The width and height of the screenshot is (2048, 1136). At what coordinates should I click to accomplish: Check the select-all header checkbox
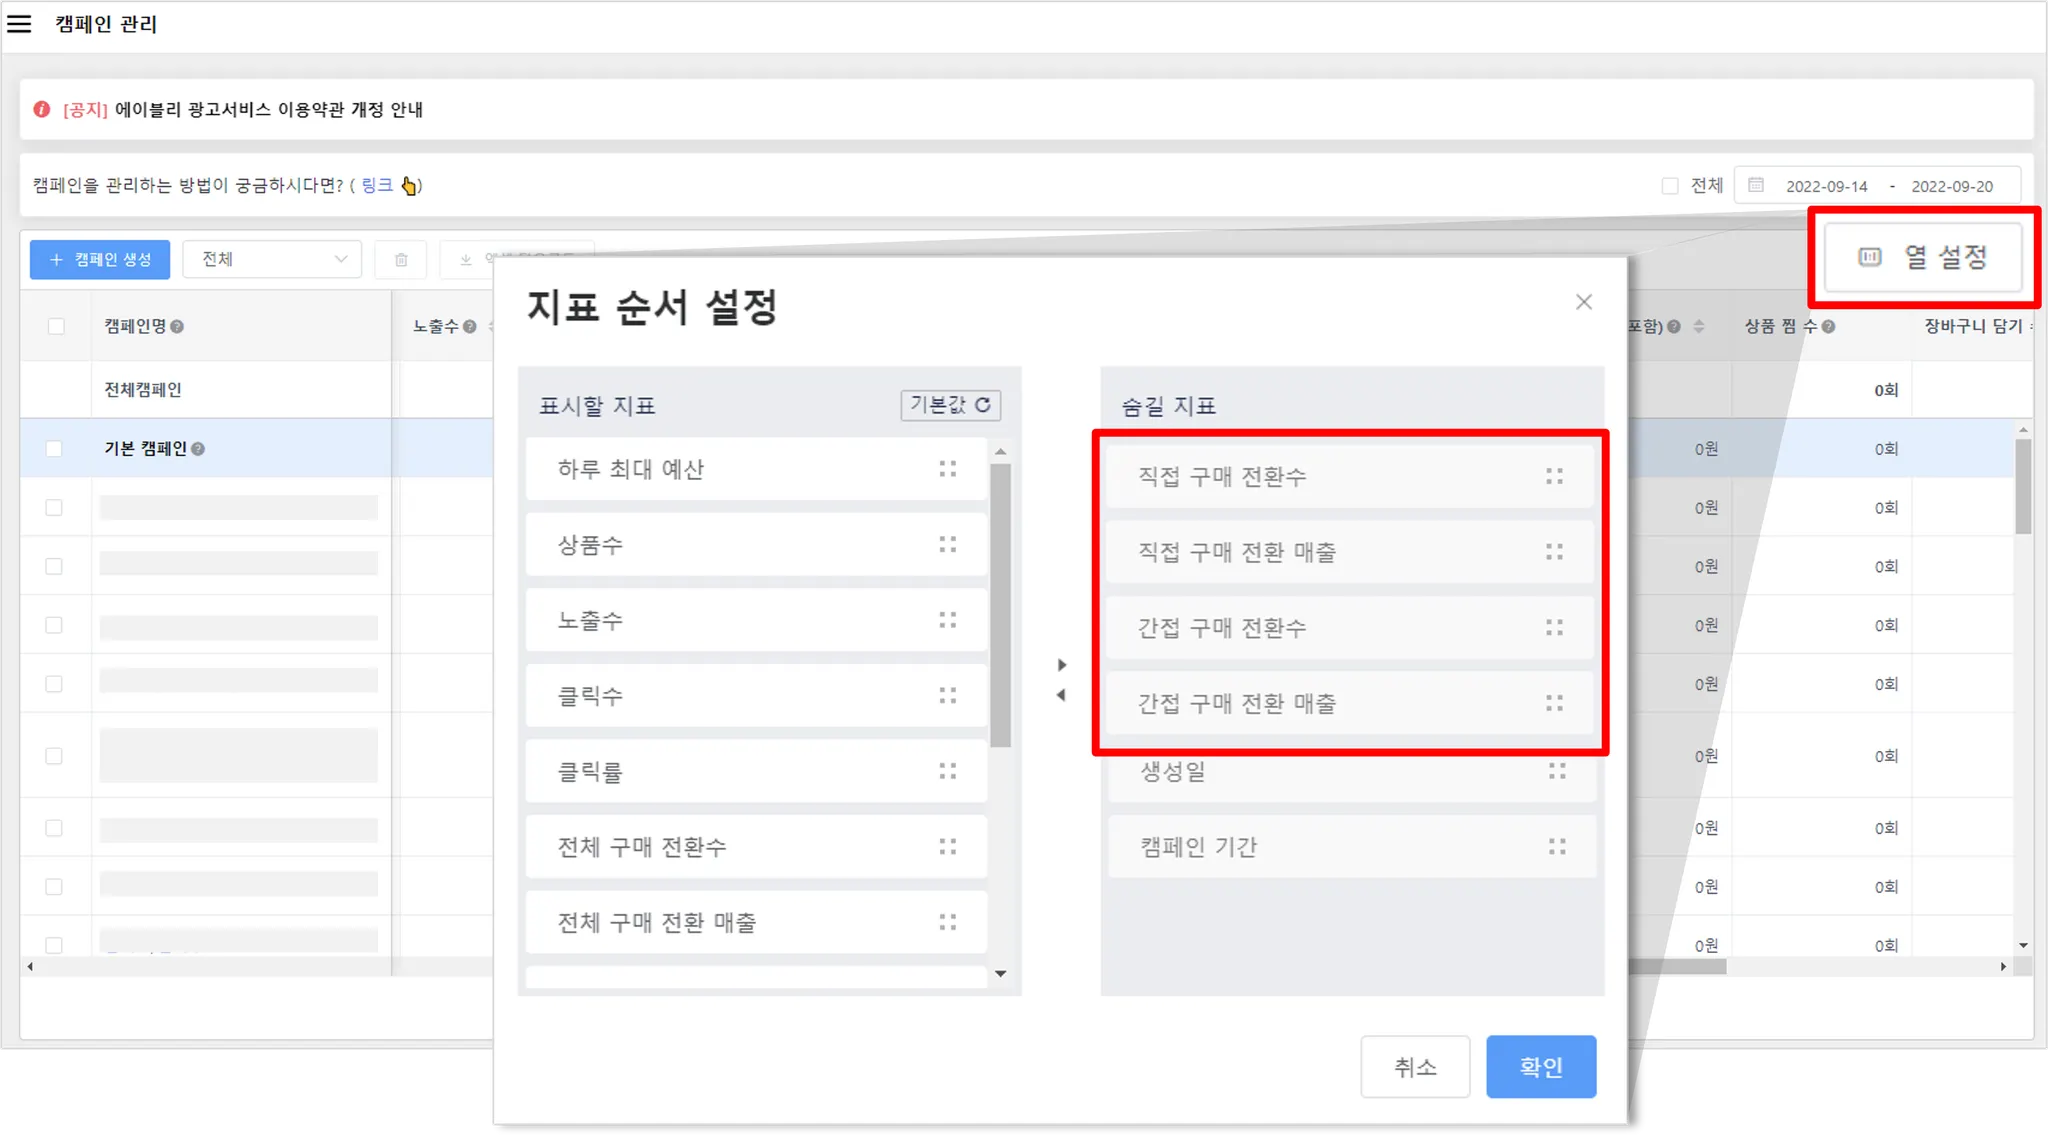pyautogui.click(x=56, y=327)
